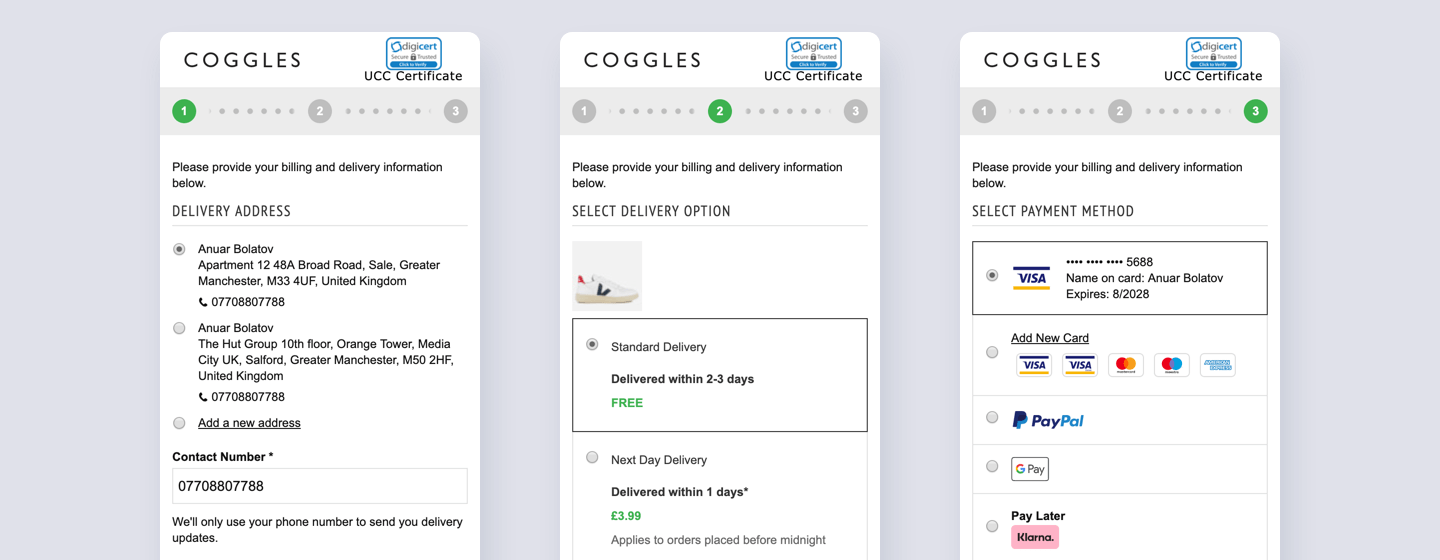Image resolution: width=1440 pixels, height=560 pixels.
Task: Open the Add New Card link
Action: [x=1049, y=338]
